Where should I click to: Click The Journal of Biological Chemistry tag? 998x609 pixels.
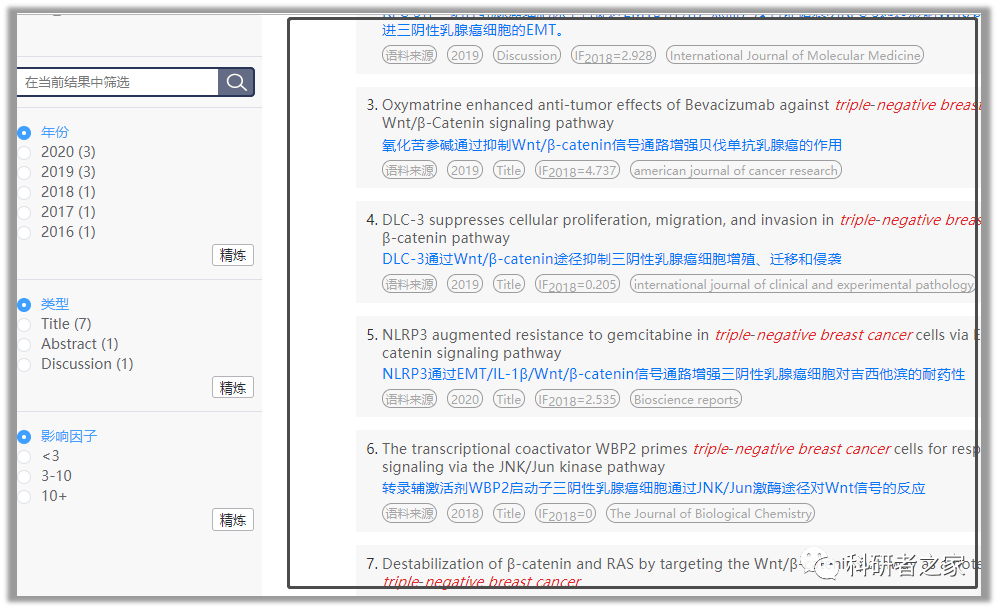(710, 514)
